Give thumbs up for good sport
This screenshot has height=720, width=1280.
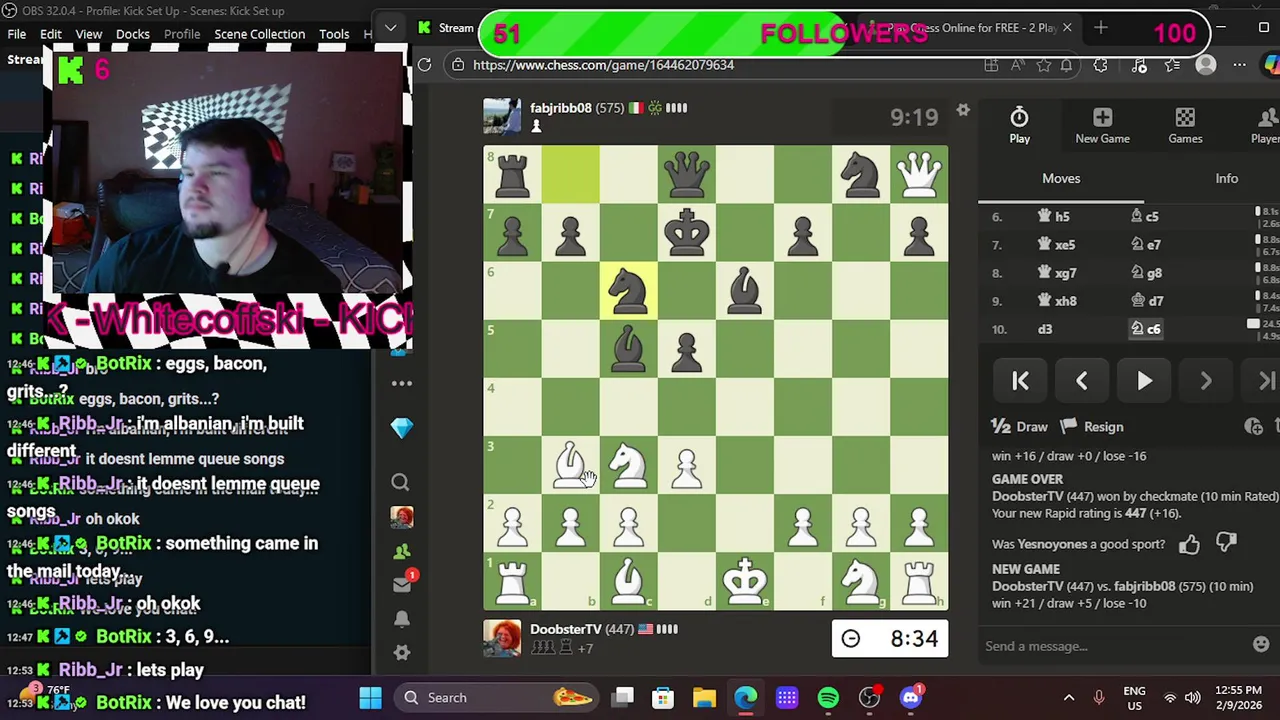pos(1189,544)
